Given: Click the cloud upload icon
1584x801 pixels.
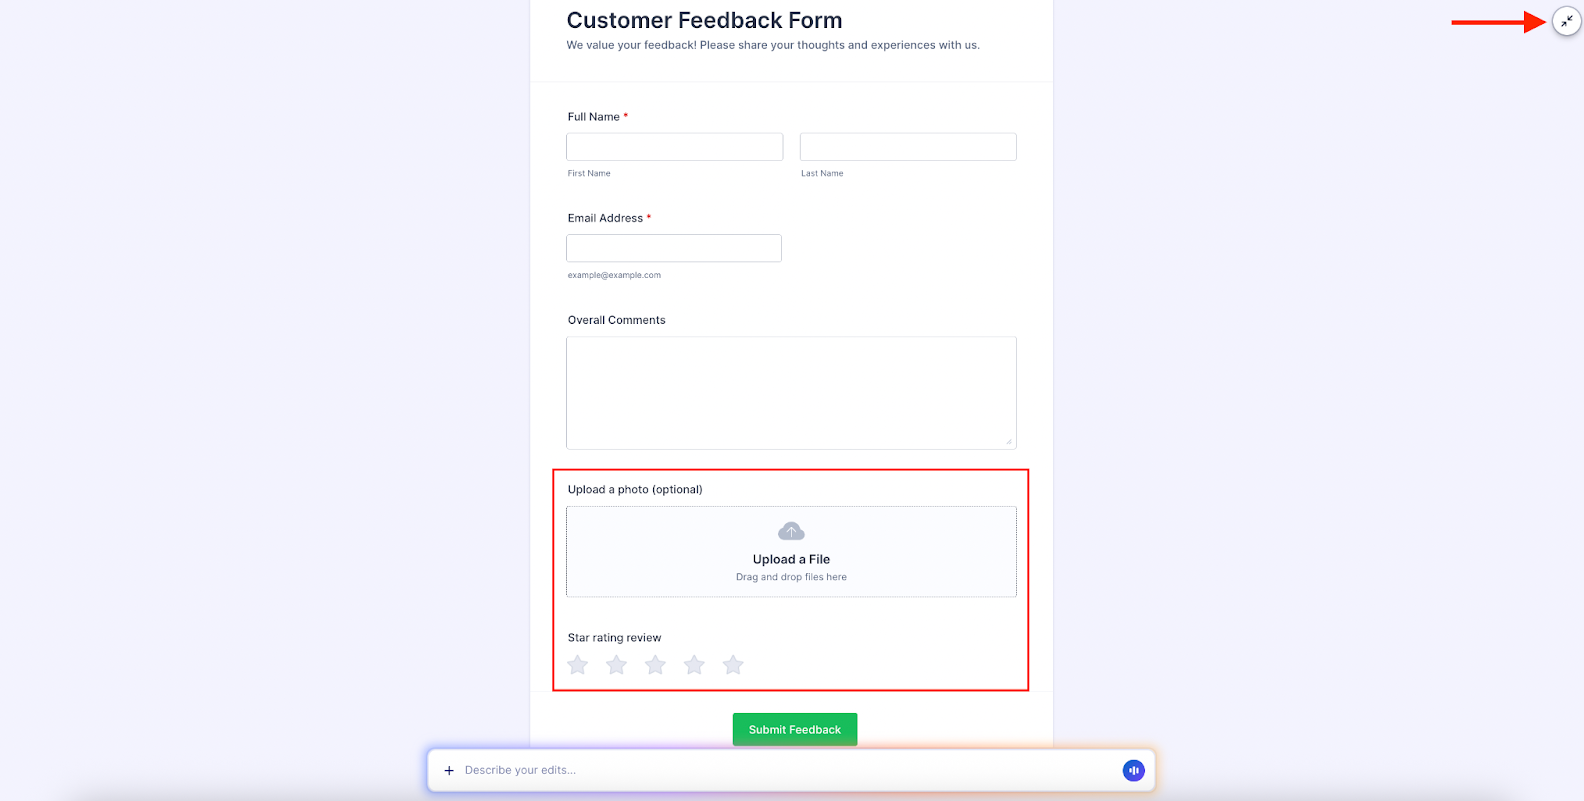Looking at the screenshot, I should tap(790, 531).
